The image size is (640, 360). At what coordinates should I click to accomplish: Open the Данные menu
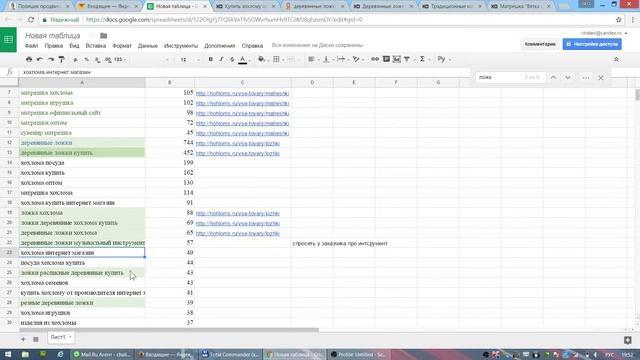click(x=148, y=46)
